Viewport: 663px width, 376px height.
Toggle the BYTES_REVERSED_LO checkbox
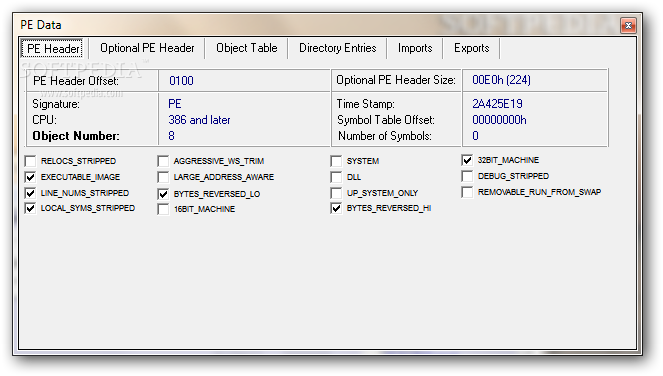[163, 194]
